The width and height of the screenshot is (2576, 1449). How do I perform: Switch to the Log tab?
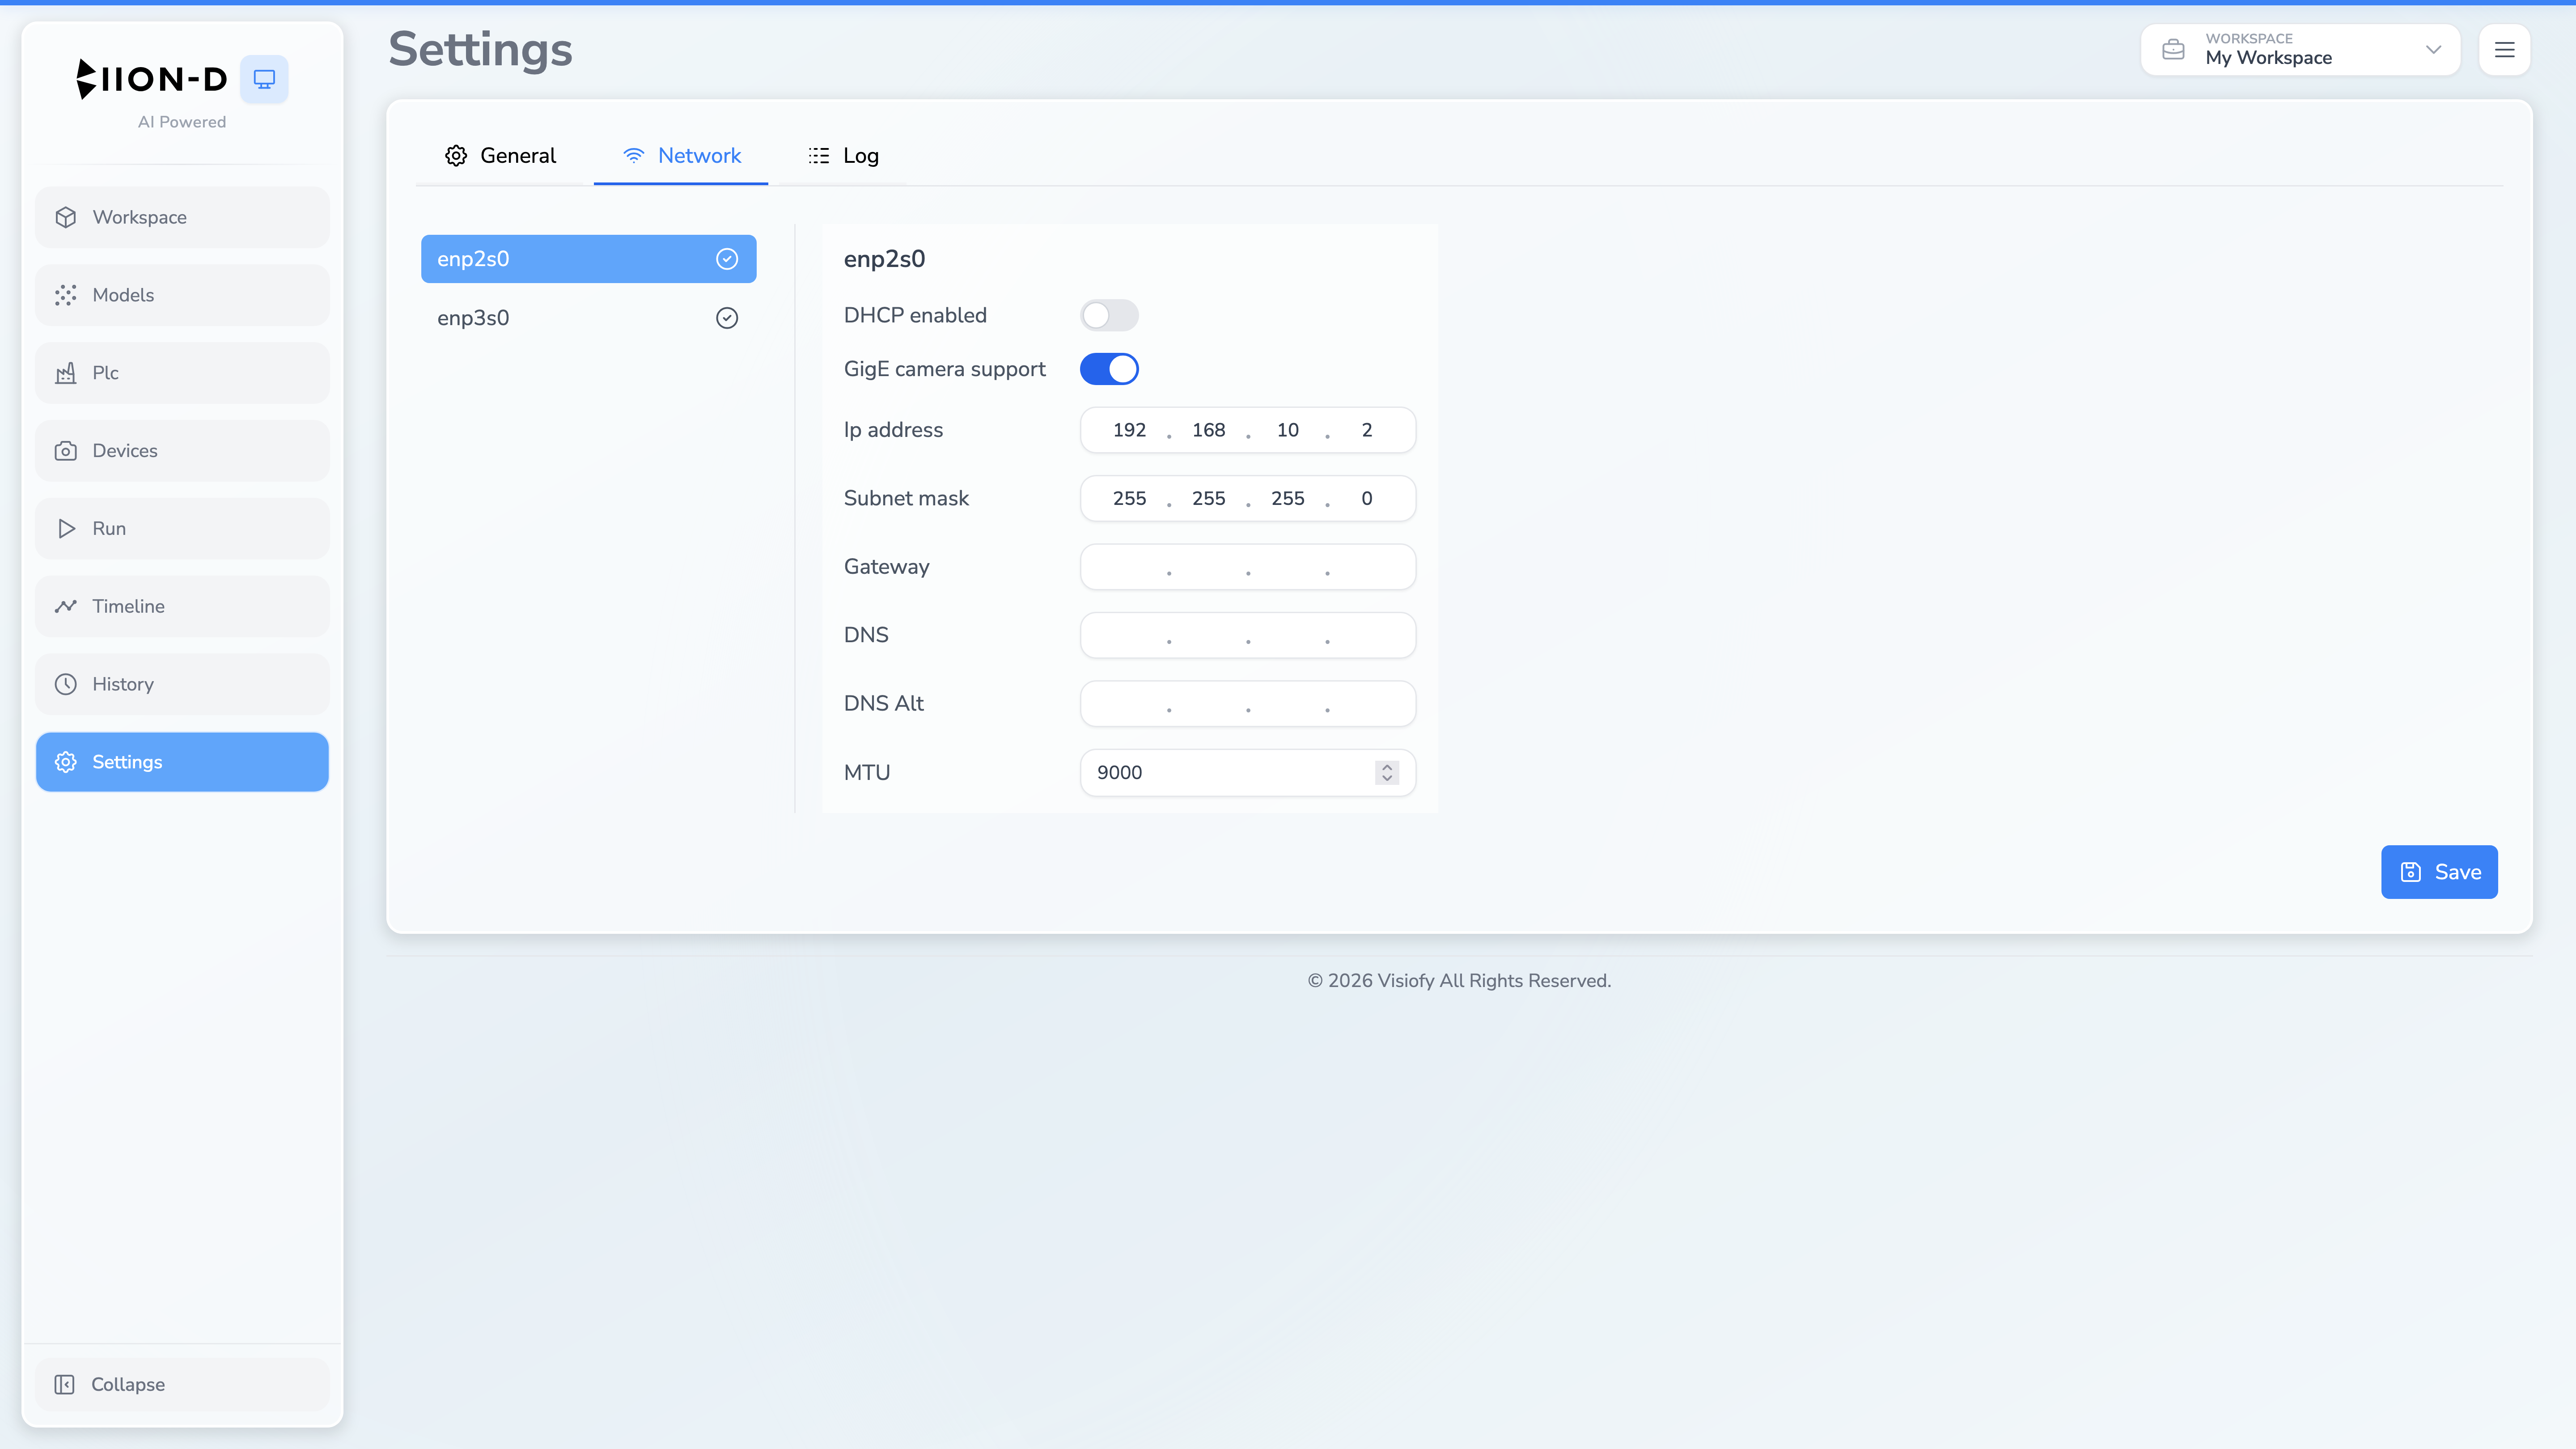click(x=843, y=155)
